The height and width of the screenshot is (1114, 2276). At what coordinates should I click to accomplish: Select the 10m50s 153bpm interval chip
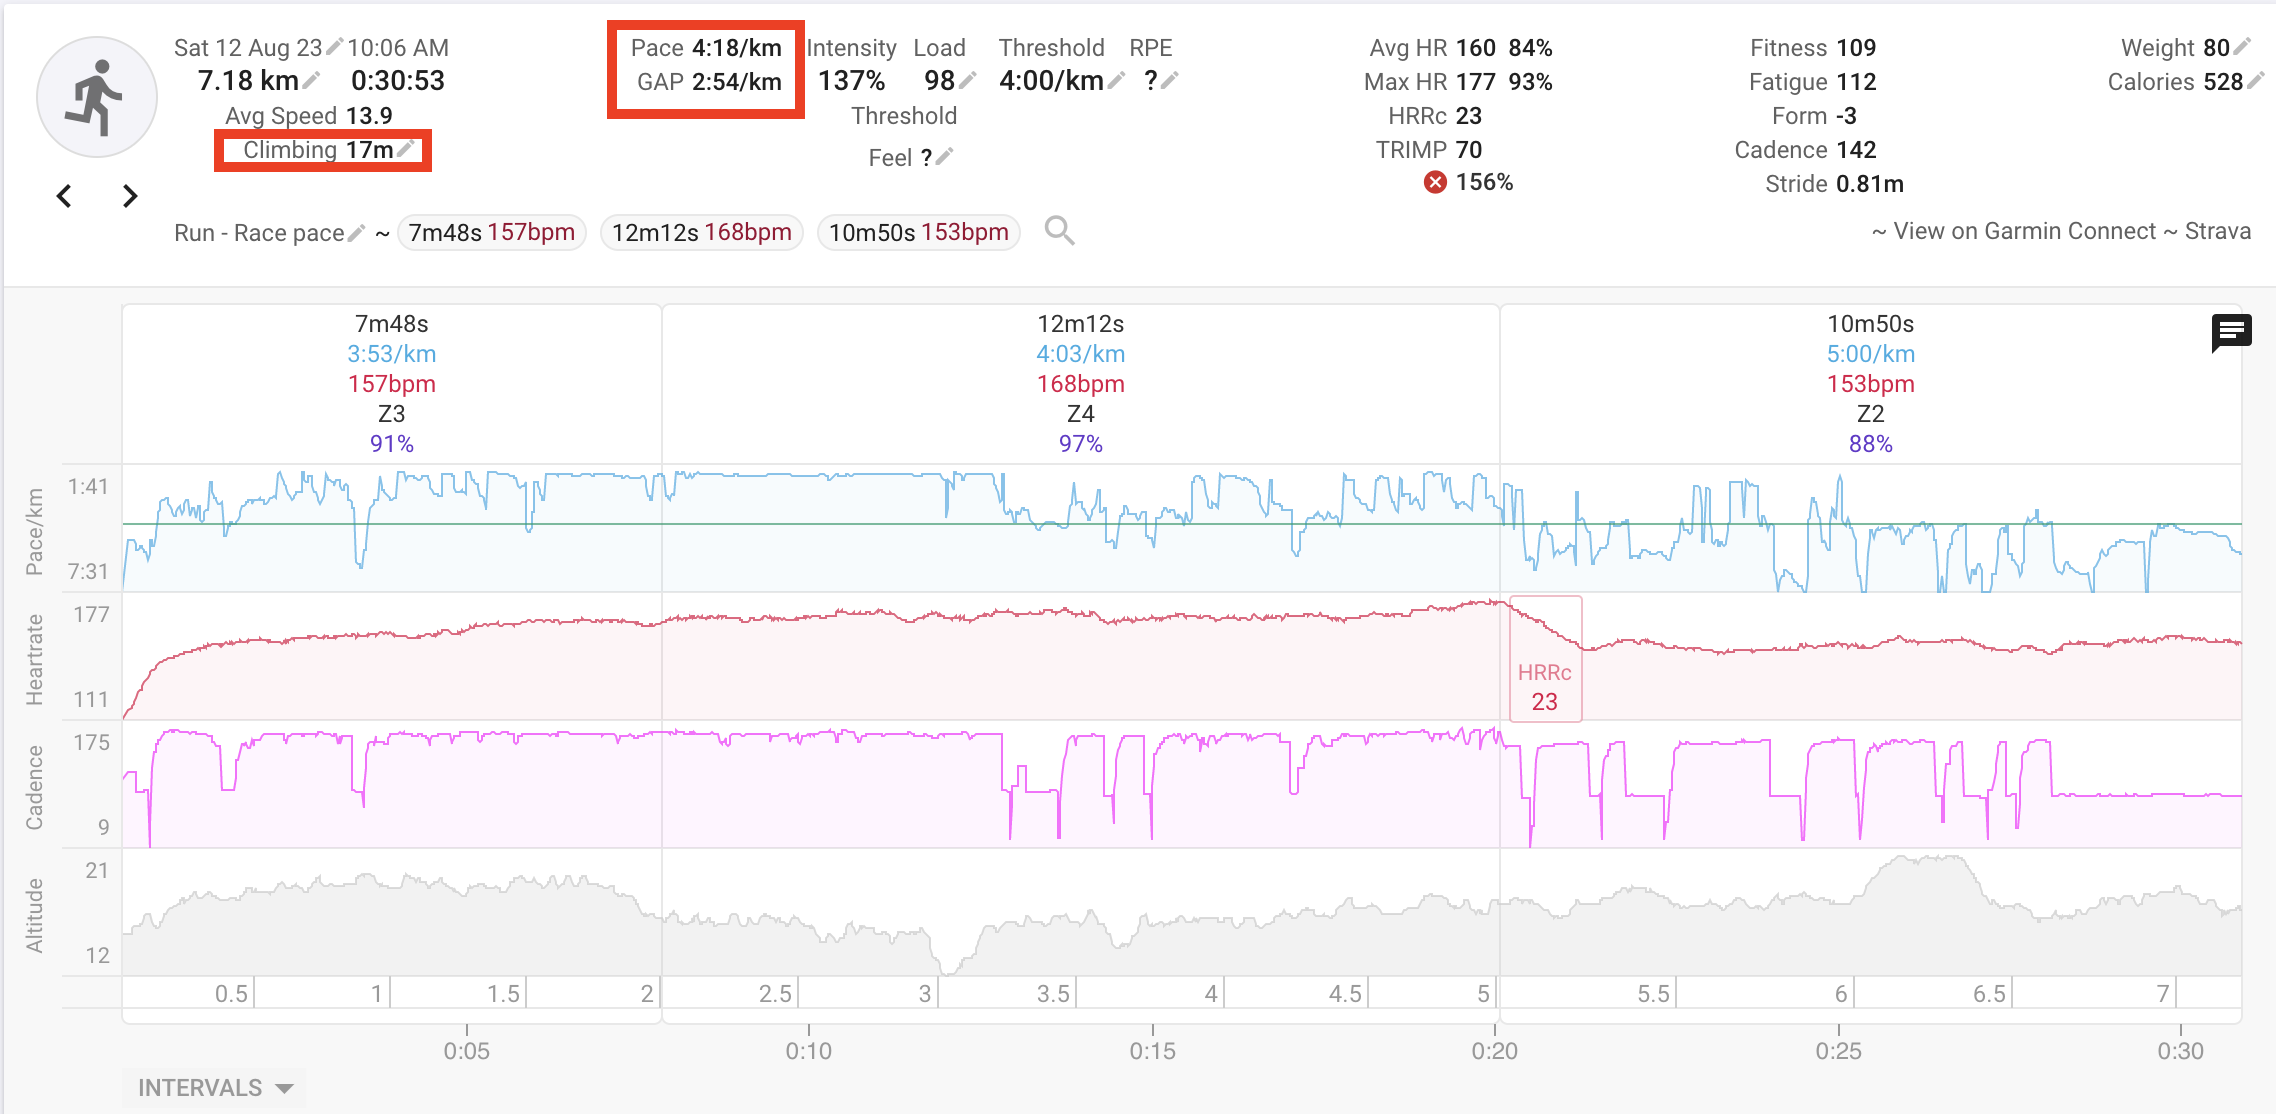919,232
